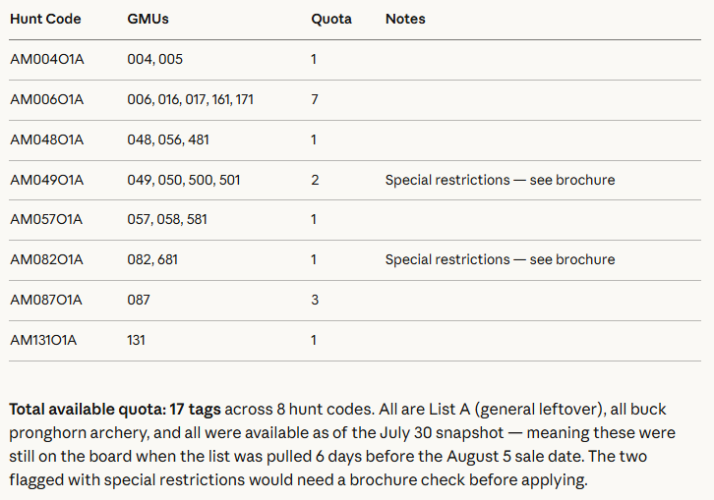Image resolution: width=714 pixels, height=500 pixels.
Task: Click the AM048O1A hunt code cell
Action: pyautogui.click(x=47, y=140)
